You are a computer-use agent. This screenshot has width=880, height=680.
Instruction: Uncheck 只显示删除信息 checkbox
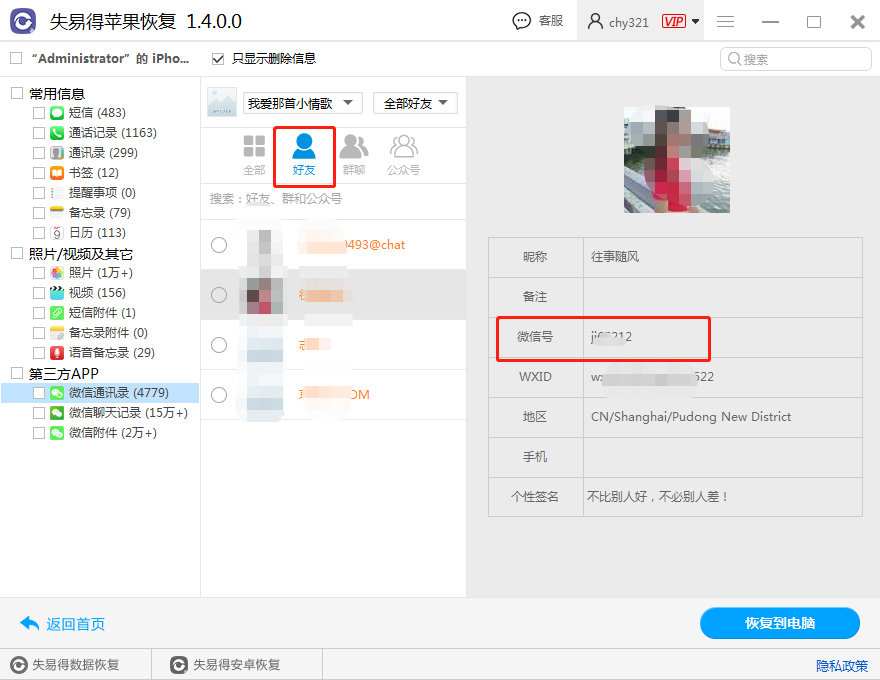pyautogui.click(x=218, y=58)
